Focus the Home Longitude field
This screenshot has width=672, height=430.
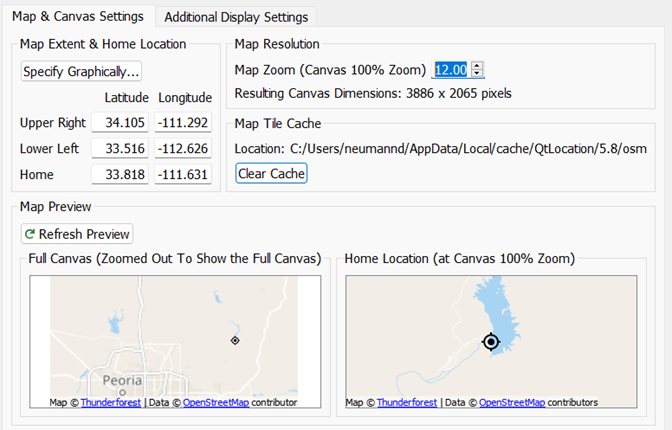tap(184, 175)
